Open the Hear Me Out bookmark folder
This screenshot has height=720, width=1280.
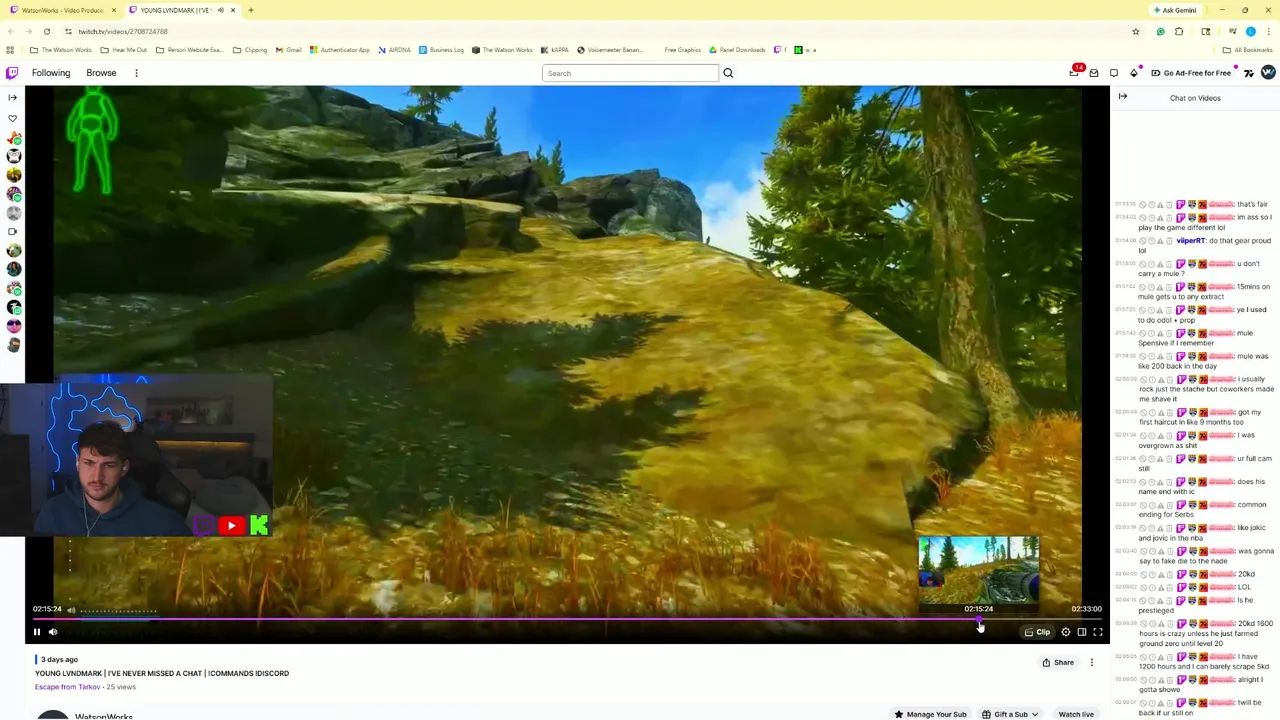pos(124,50)
